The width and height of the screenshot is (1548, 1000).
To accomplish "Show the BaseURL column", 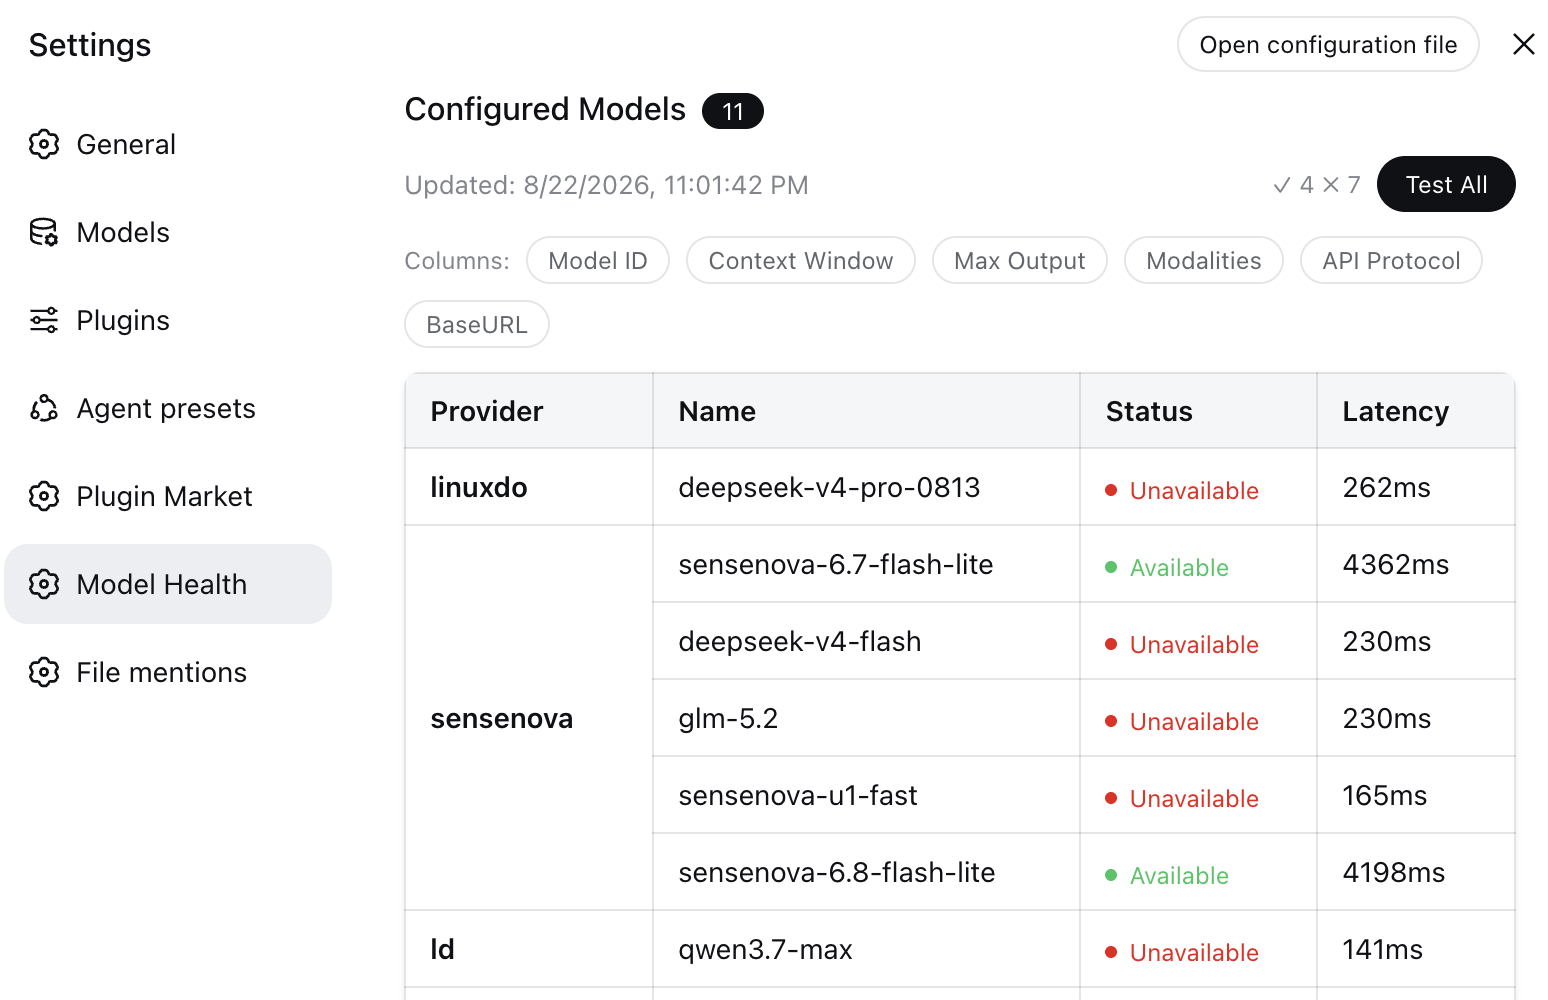I will coord(477,324).
